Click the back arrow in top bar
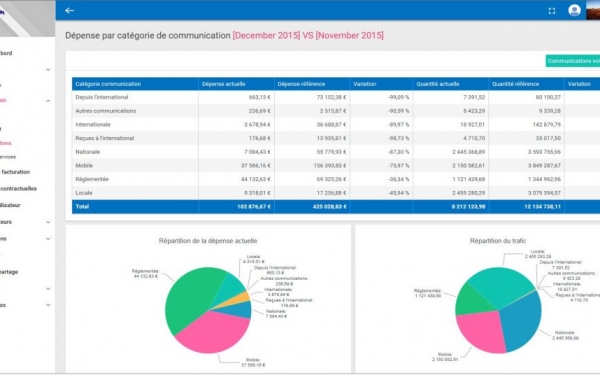The width and height of the screenshot is (600, 375). [69, 11]
